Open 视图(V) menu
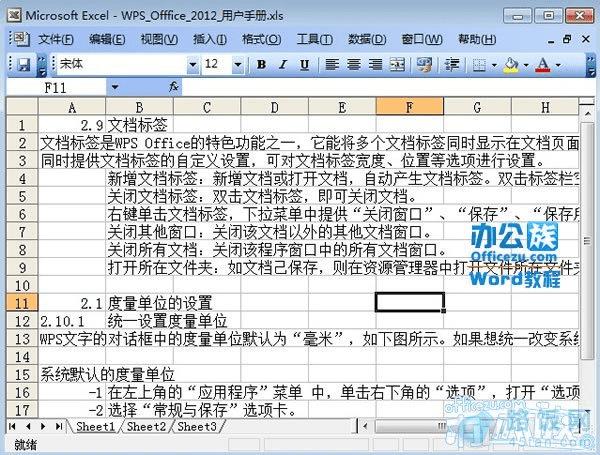Image resolution: width=600 pixels, height=455 pixels. 159,39
